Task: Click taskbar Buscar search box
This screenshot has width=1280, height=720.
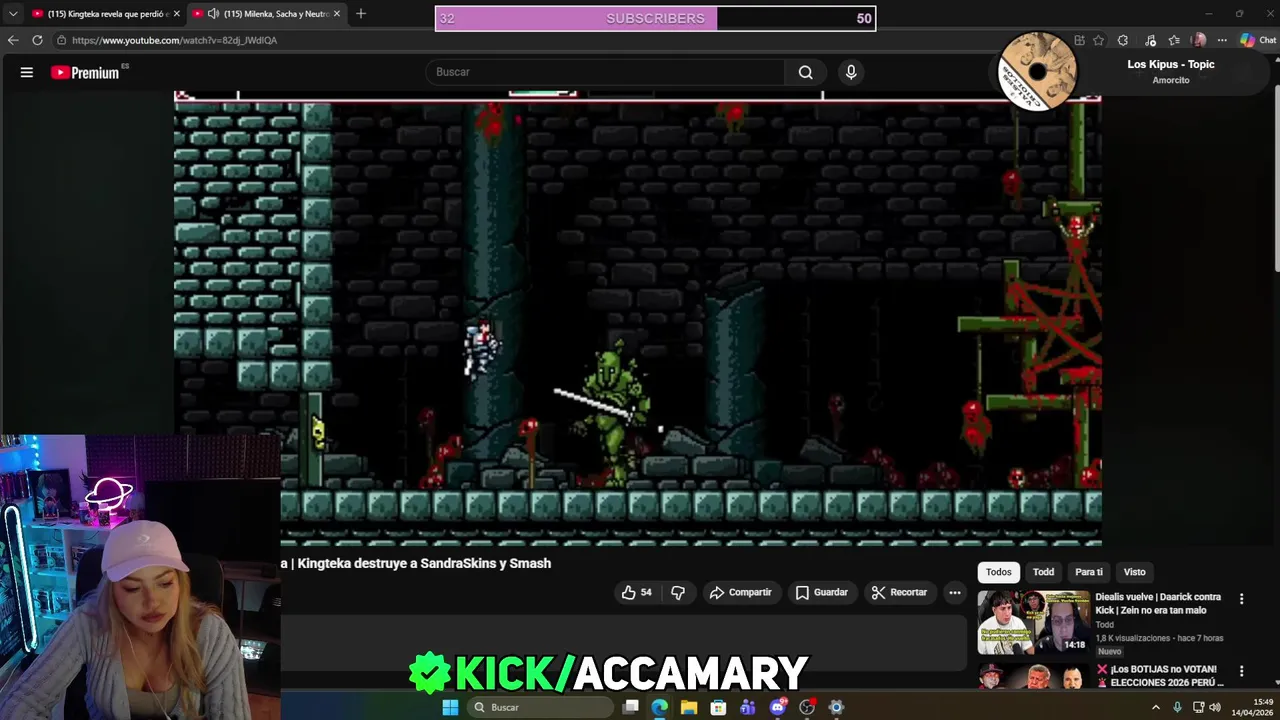Action: [541, 707]
